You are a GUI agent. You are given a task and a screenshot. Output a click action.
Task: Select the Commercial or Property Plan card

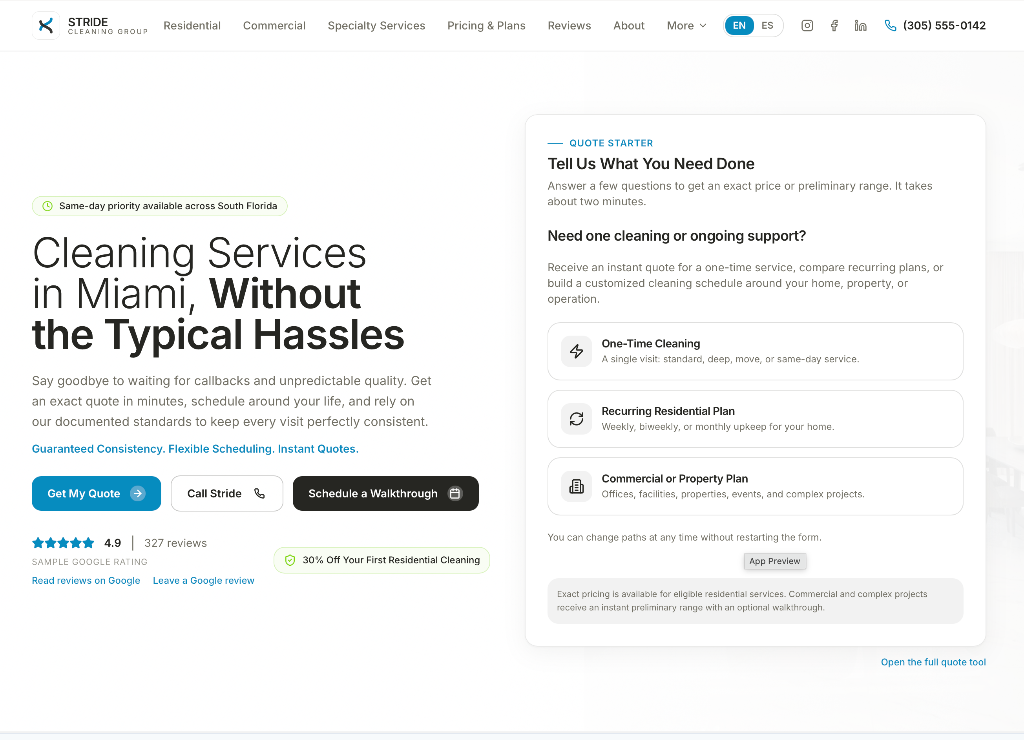tap(755, 487)
